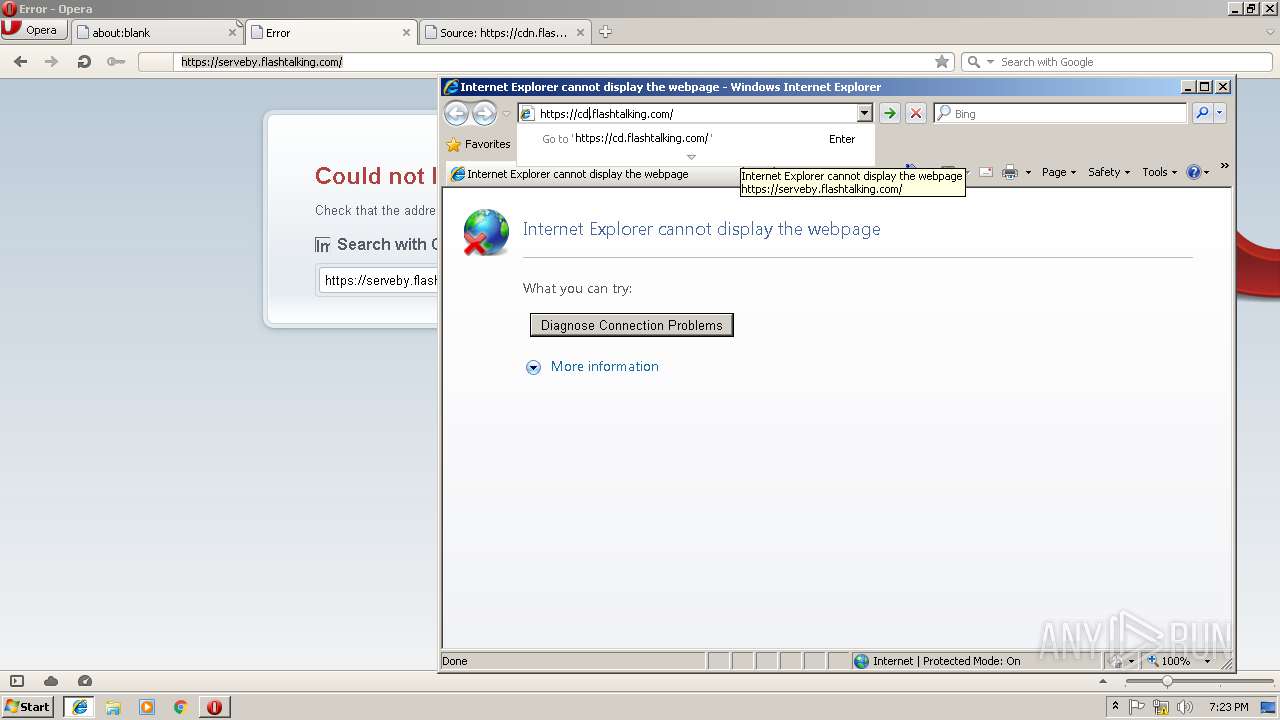Click IE's green Go arrow

point(889,114)
